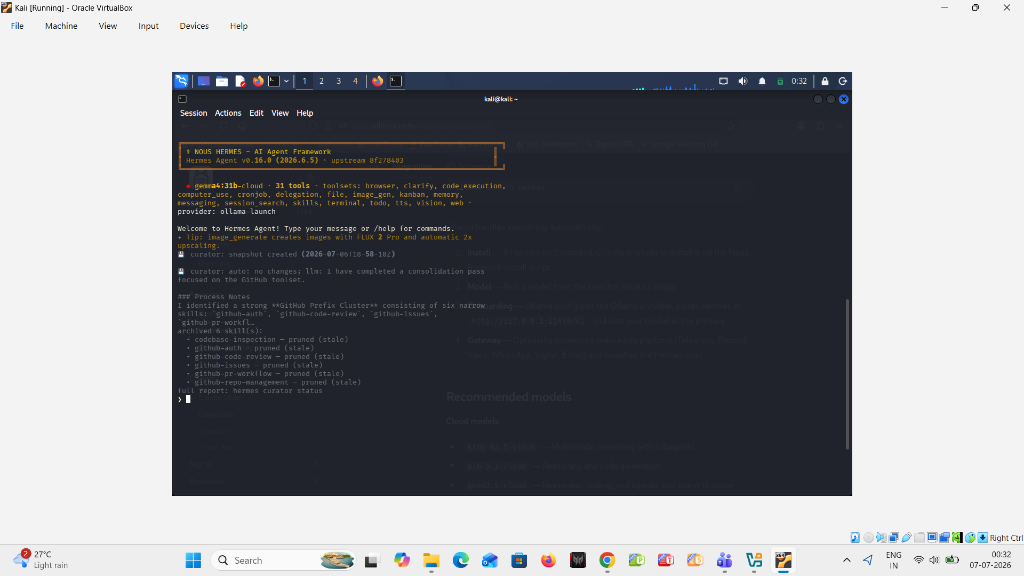
Task: Switch to the running Firefox window task button
Action: pos(377,81)
